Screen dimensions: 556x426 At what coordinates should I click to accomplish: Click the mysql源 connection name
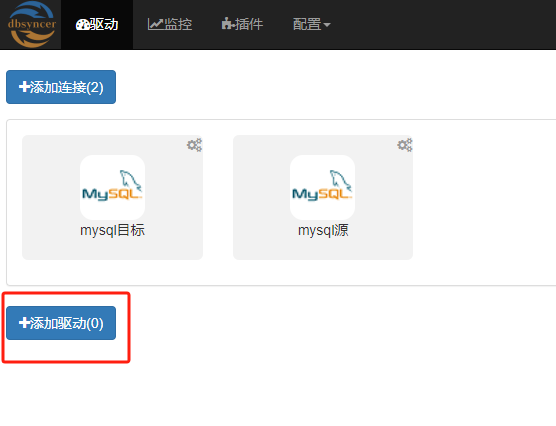(323, 230)
